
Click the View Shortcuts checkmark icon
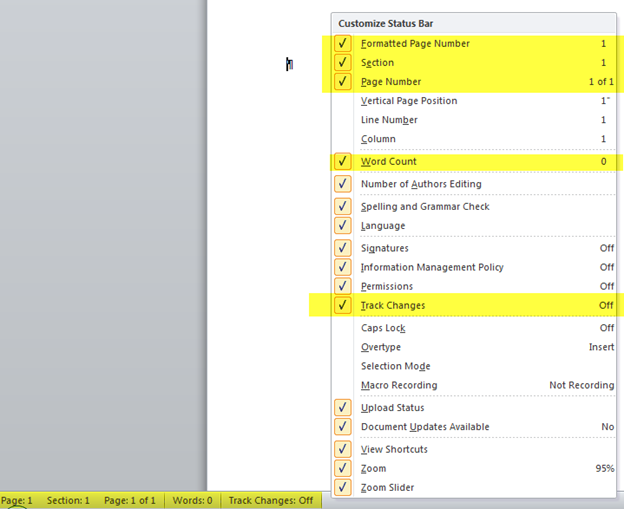point(343,450)
